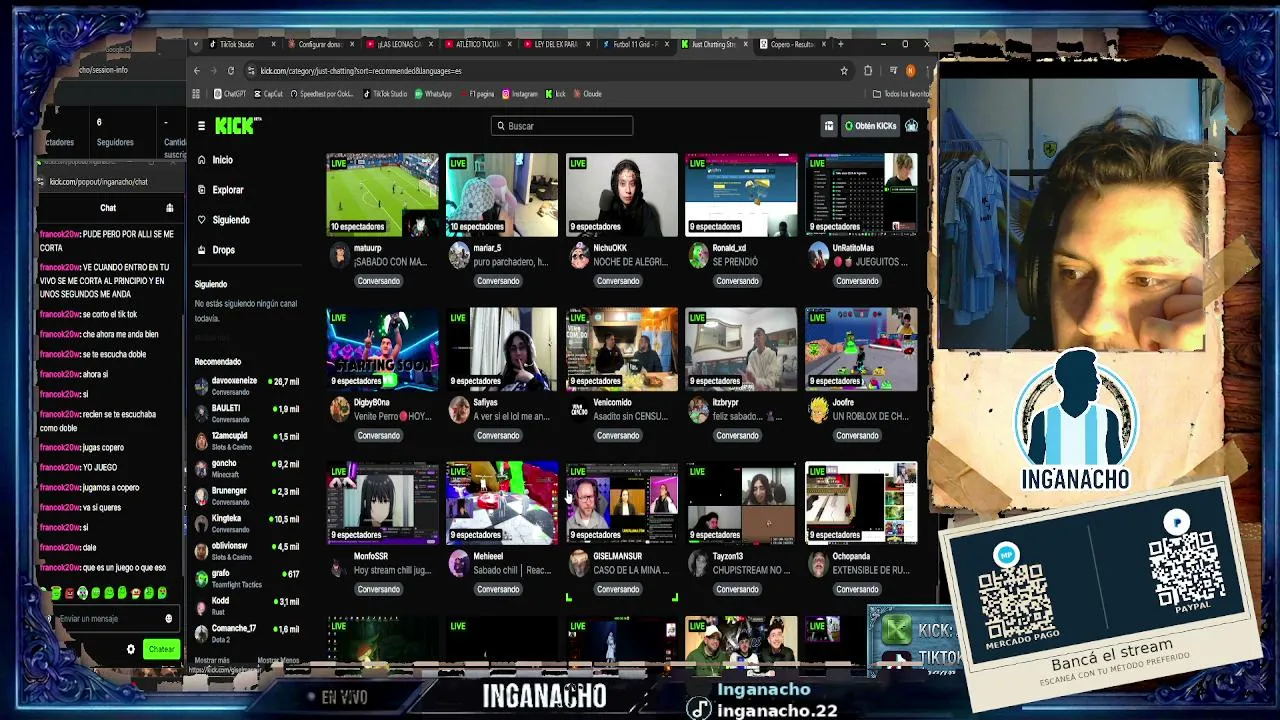Click the gift icon in Chat header
The width and height of the screenshot is (1280, 720).
point(169,208)
